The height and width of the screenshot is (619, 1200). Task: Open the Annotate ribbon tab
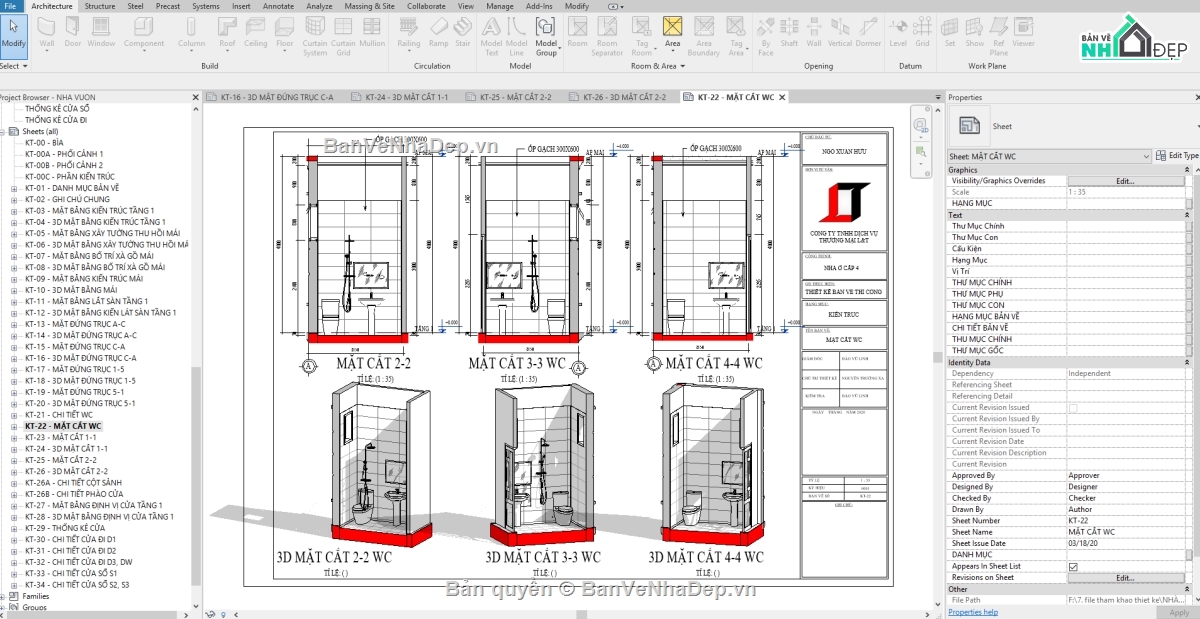(x=278, y=6)
